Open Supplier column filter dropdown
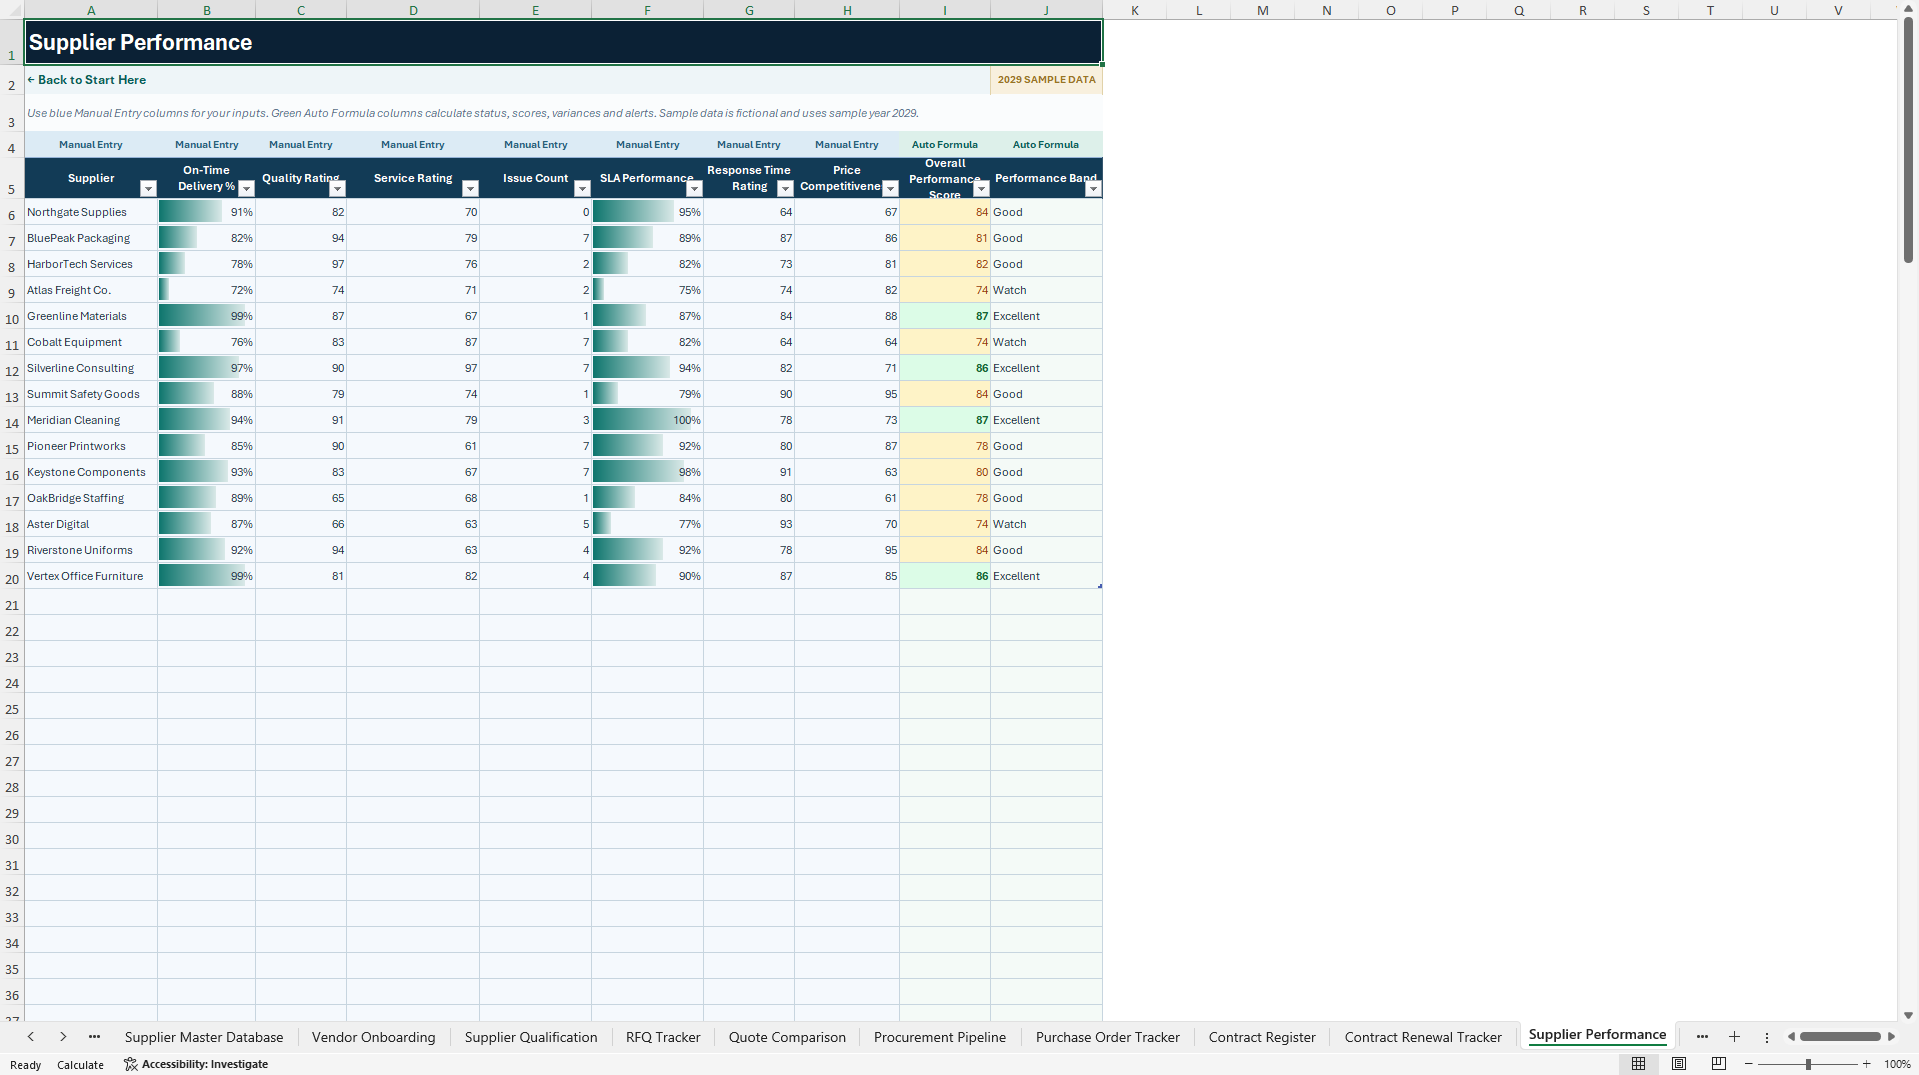The width and height of the screenshot is (1919, 1075). (x=148, y=189)
